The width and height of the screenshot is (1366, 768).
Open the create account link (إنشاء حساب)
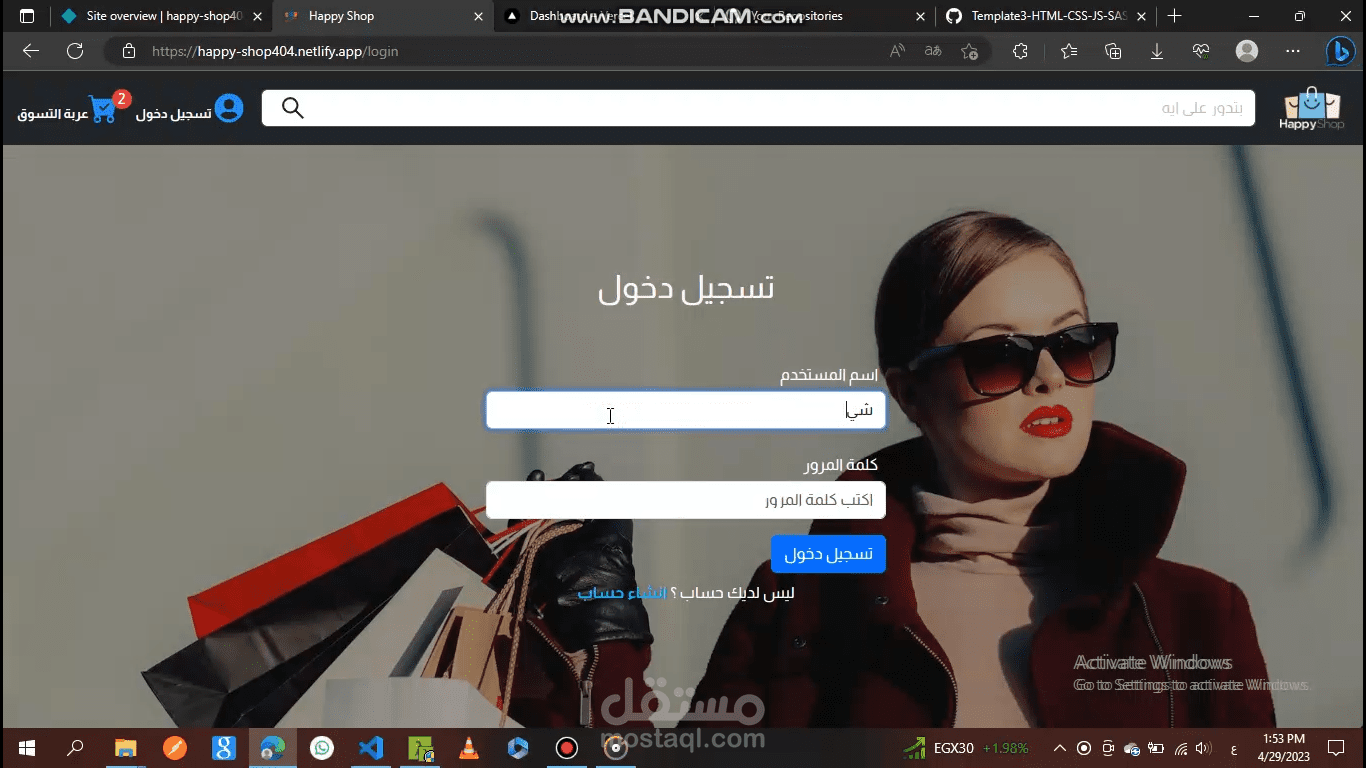[x=622, y=593]
